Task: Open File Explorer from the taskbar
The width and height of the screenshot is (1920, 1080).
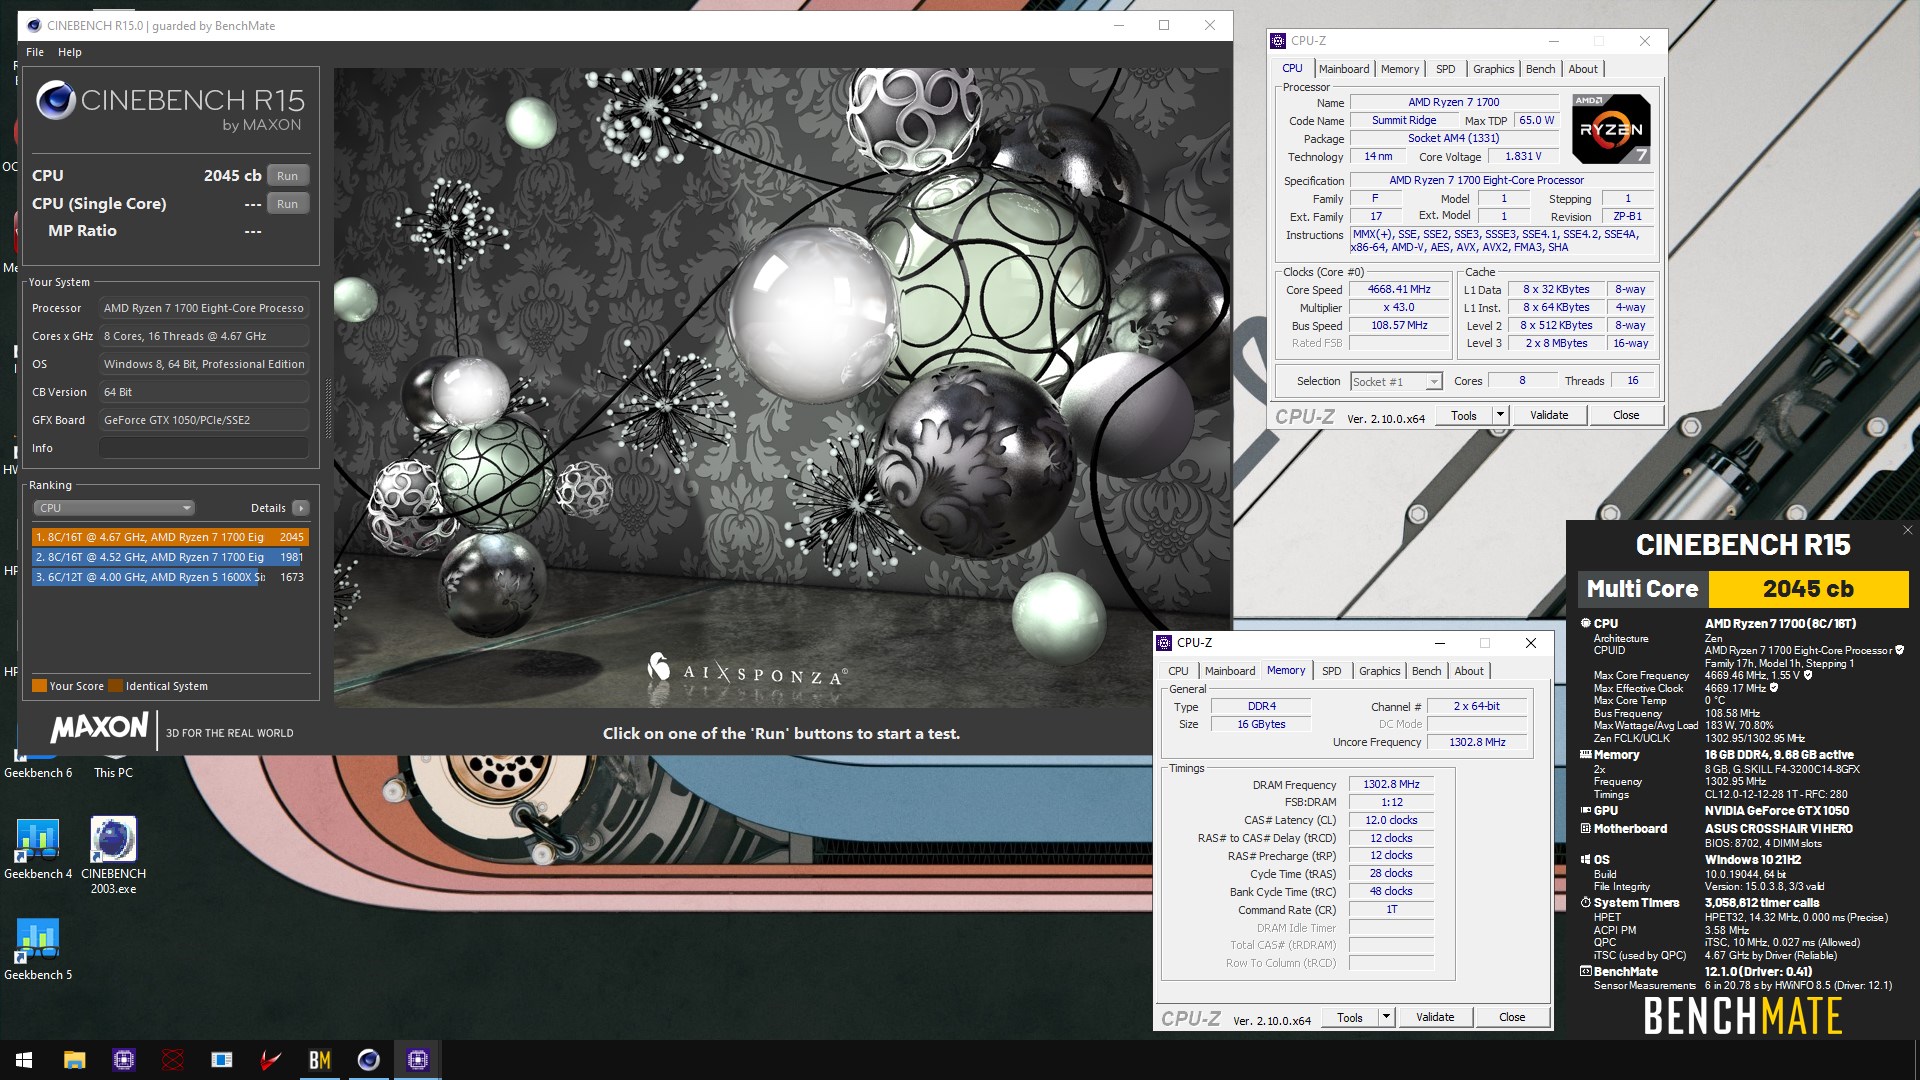Action: [x=74, y=1060]
